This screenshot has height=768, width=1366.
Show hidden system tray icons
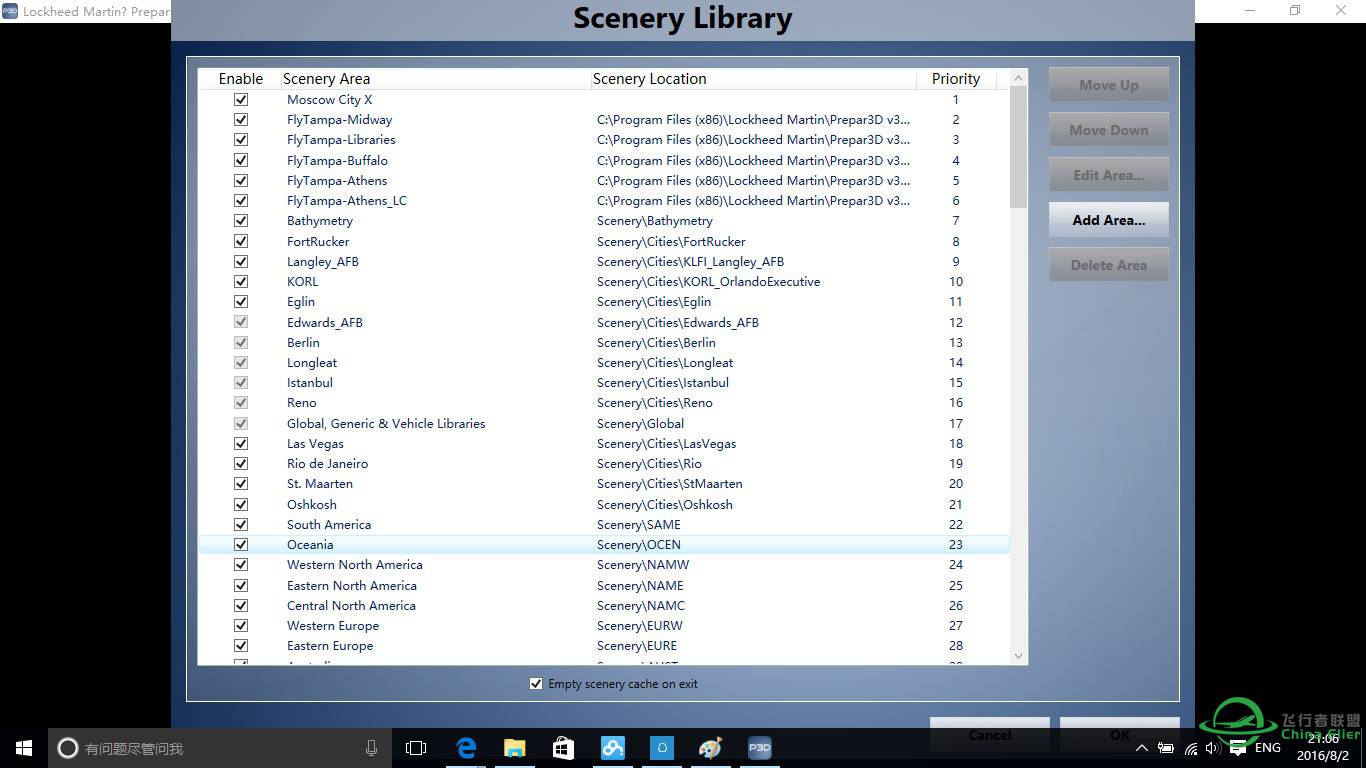(1142, 748)
